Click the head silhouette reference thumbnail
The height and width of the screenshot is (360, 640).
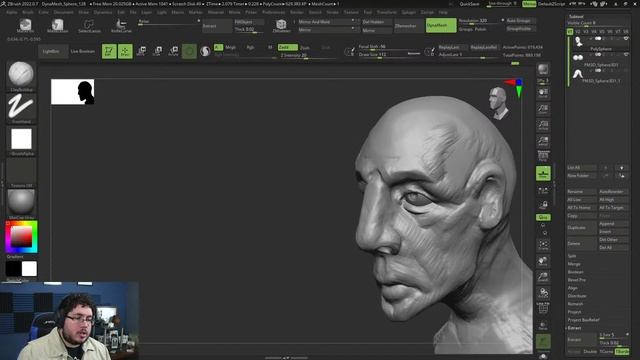tap(73, 92)
